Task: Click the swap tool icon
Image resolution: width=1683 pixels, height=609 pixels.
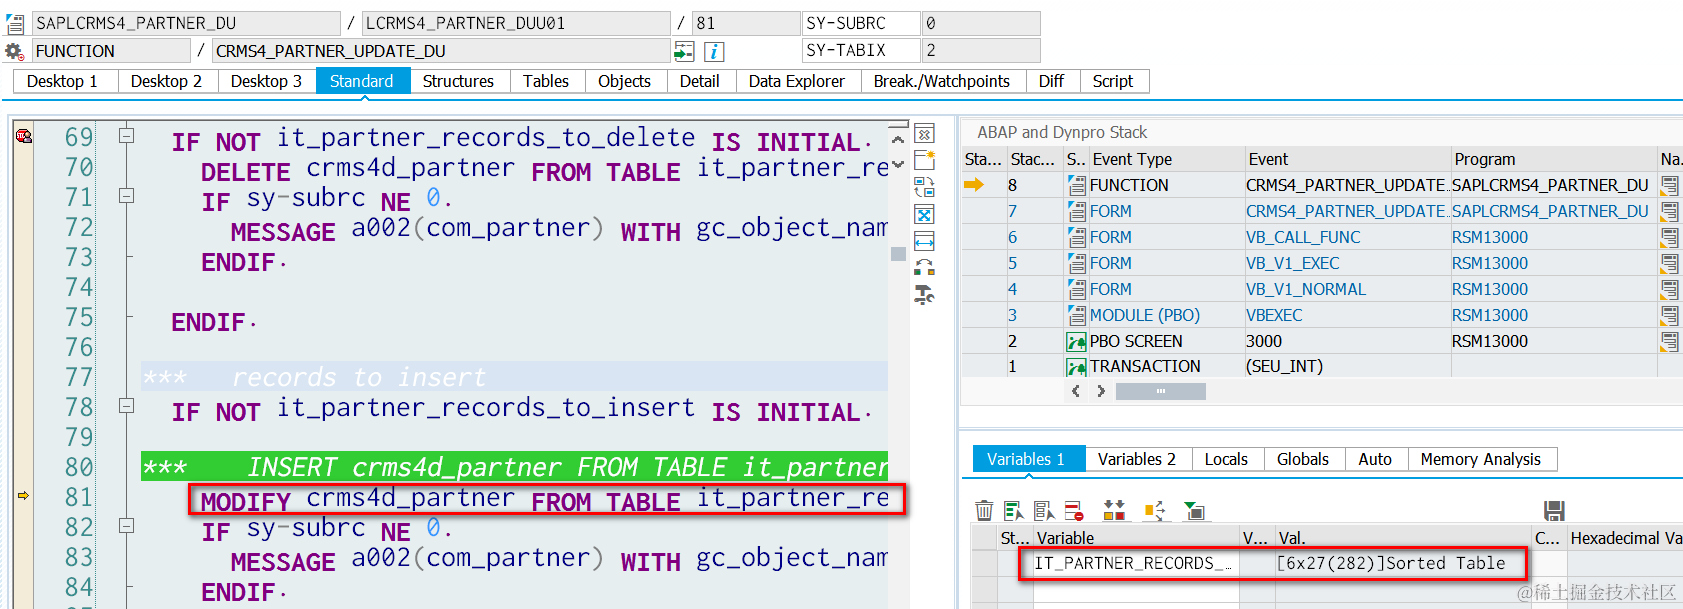Action: (925, 187)
